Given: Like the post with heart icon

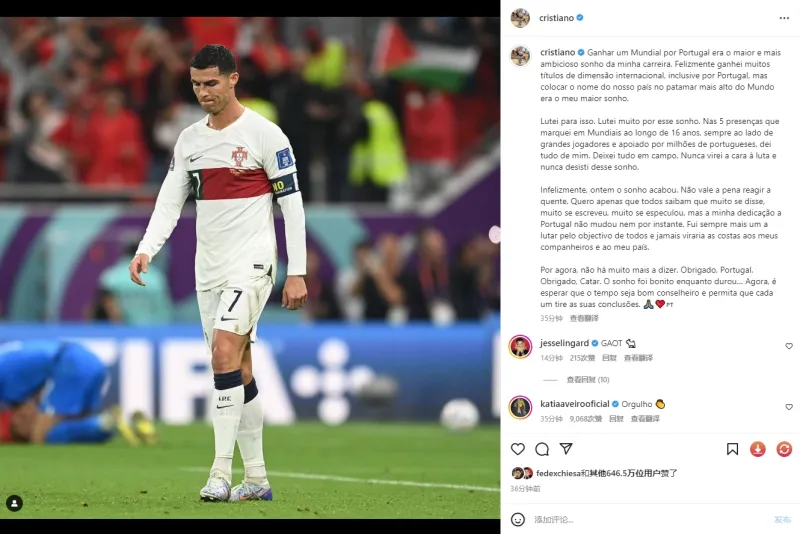Looking at the screenshot, I should coord(518,449).
